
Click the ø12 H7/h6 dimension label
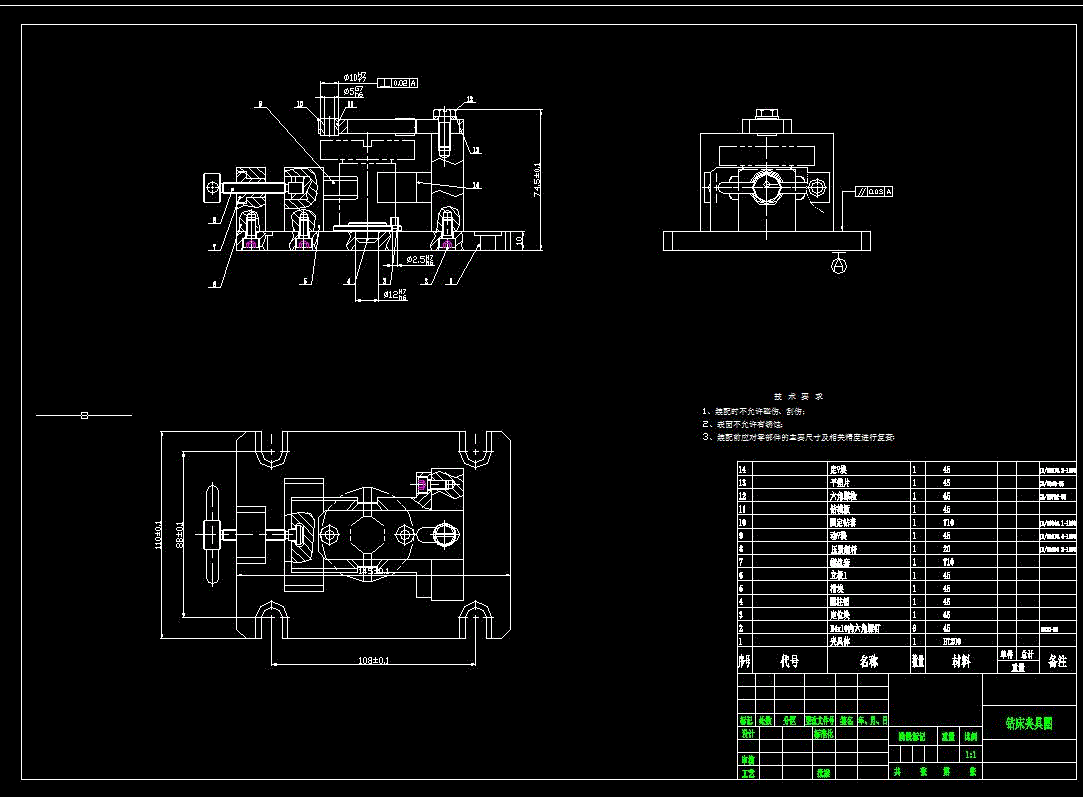pos(395,295)
